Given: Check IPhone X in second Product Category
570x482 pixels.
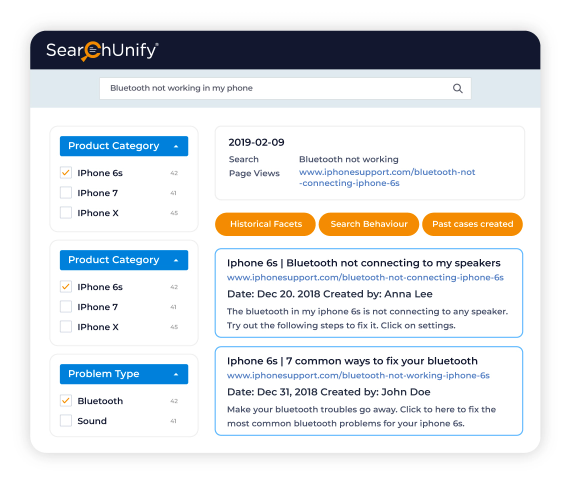Looking at the screenshot, I should [x=66, y=327].
